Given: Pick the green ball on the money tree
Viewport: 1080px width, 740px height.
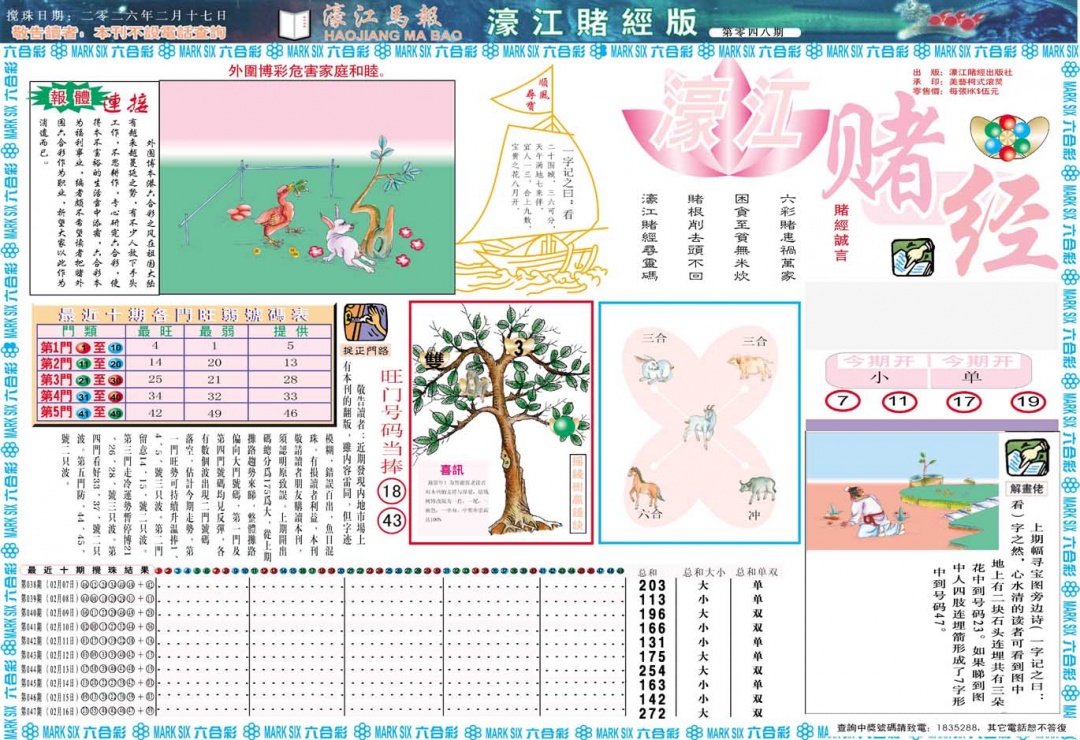Looking at the screenshot, I should tap(563, 424).
